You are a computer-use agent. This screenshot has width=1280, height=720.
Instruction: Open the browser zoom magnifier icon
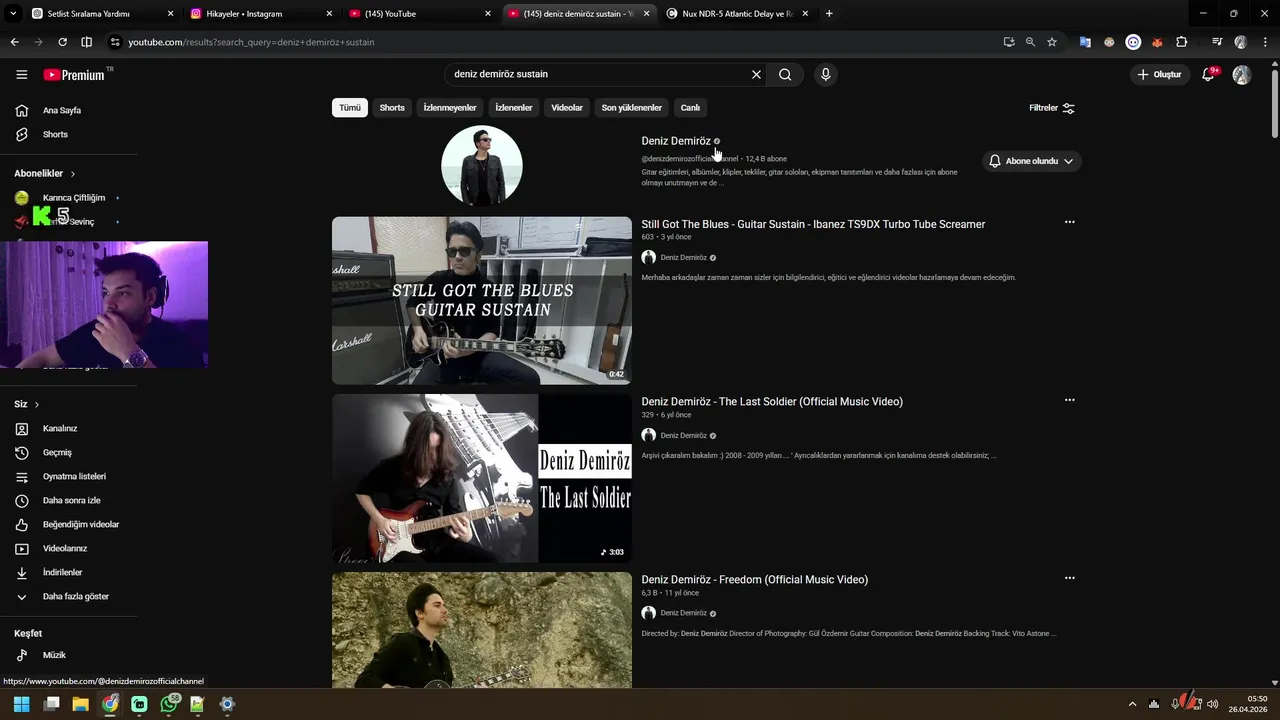[x=1030, y=42]
